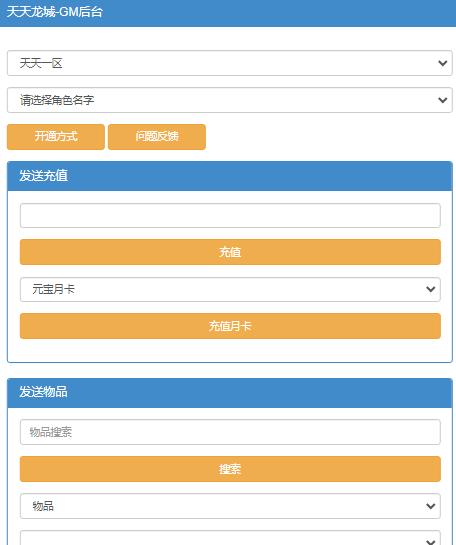This screenshot has height=545, width=456.
Task: Click the 发送物品 panel header
Action: [x=230, y=392]
